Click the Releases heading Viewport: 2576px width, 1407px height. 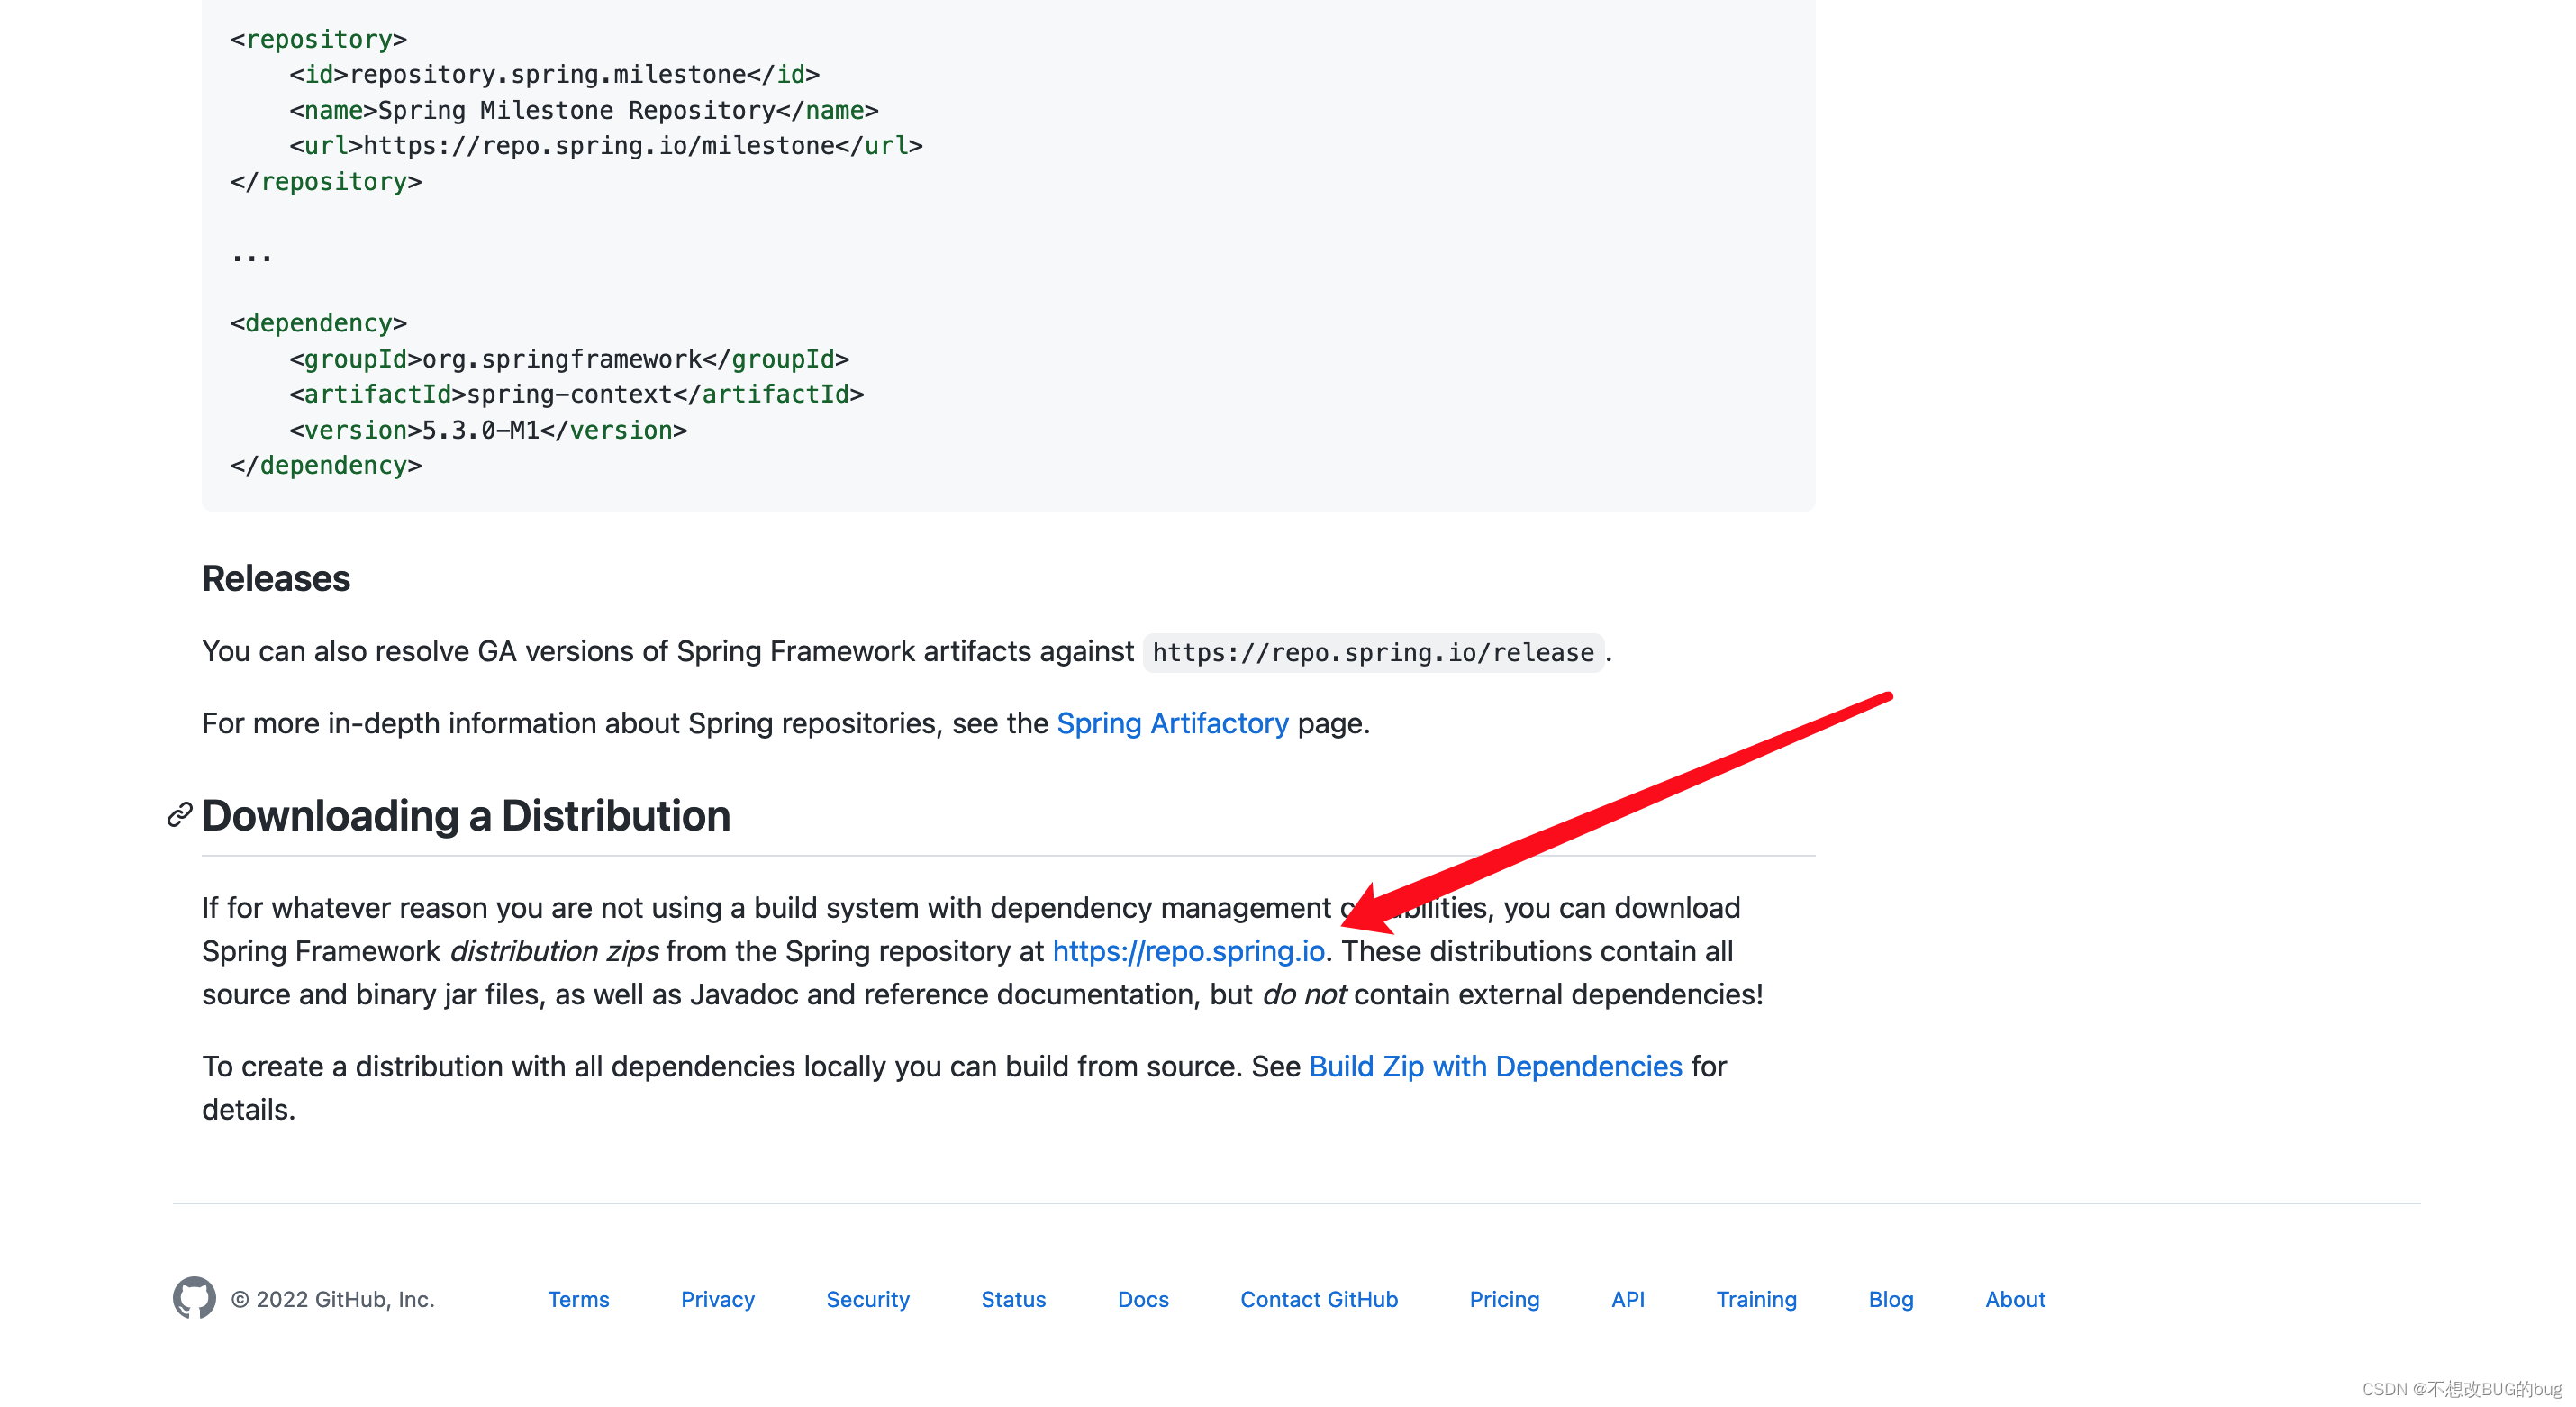(x=276, y=578)
